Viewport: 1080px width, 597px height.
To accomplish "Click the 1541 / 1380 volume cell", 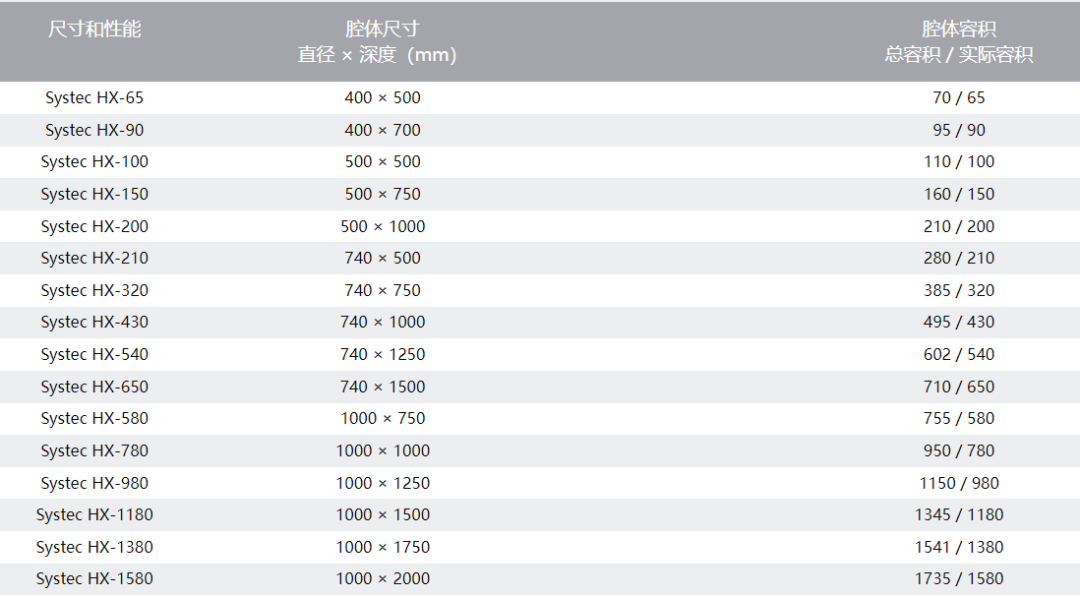I will click(x=958, y=547).
